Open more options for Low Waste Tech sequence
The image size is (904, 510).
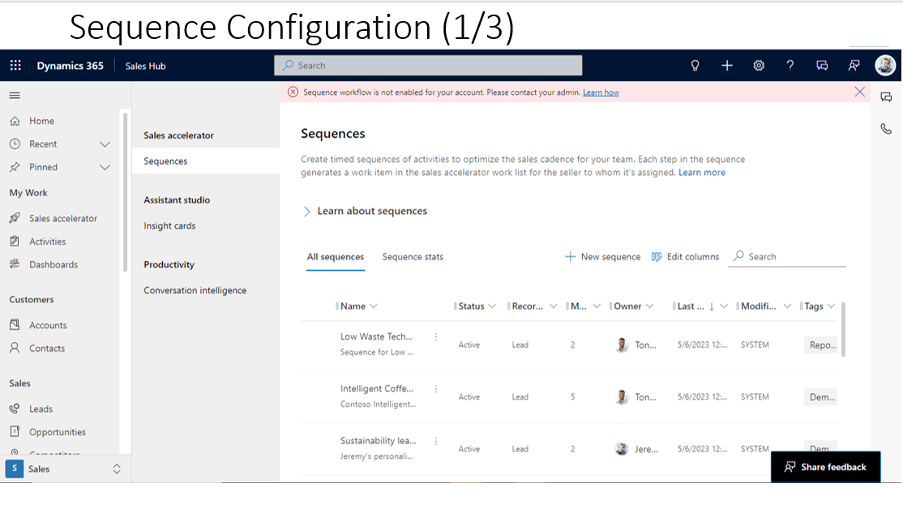click(x=436, y=337)
